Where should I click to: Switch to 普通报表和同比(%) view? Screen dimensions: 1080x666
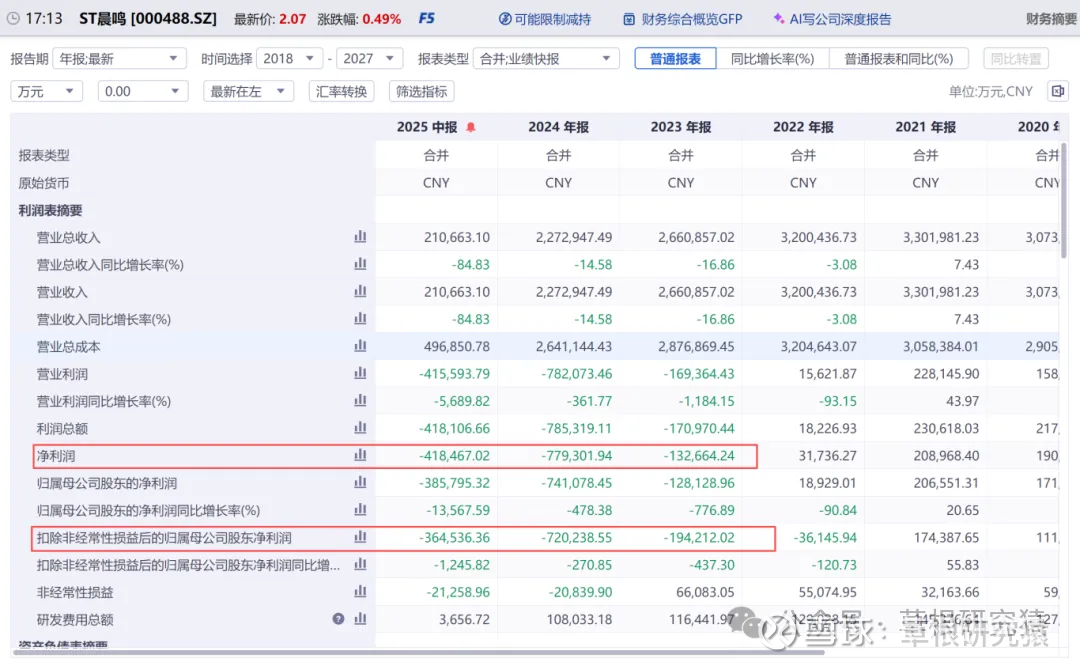[x=899, y=59]
